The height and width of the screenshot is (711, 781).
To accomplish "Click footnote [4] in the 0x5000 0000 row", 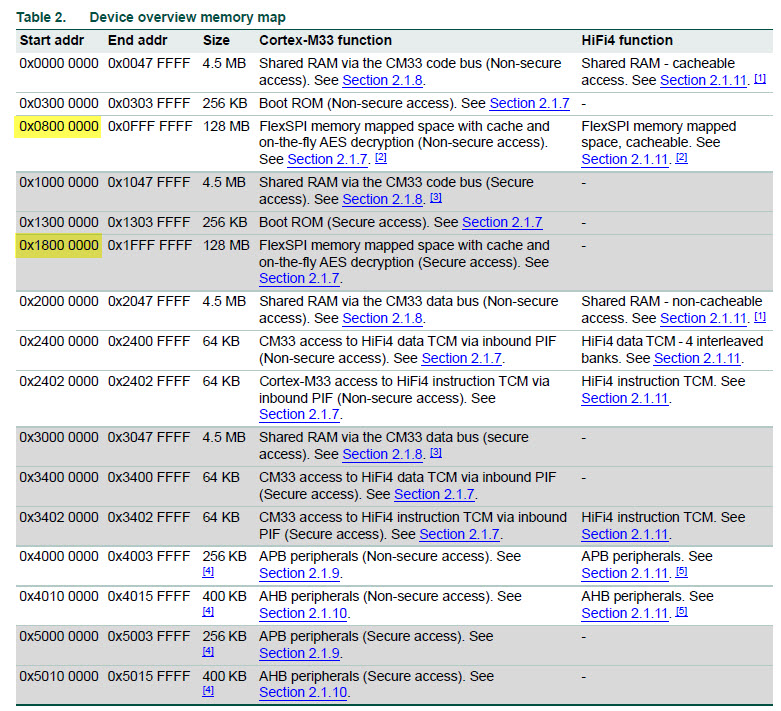I will [x=208, y=652].
